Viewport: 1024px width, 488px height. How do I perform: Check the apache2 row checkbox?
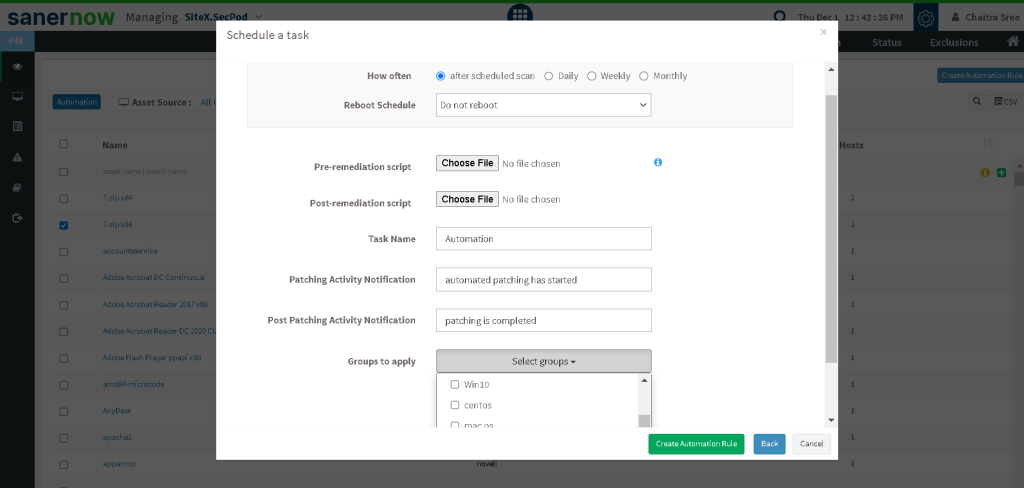click(x=63, y=438)
